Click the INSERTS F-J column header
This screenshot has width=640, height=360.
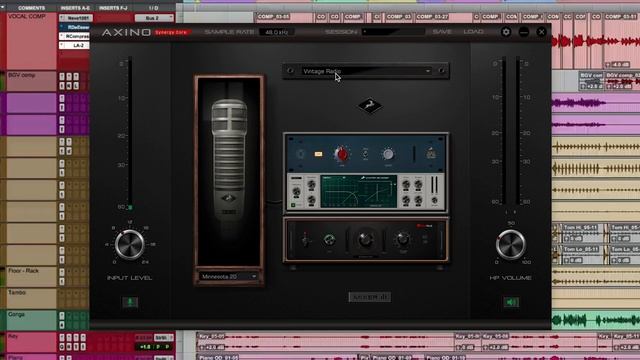tap(113, 8)
